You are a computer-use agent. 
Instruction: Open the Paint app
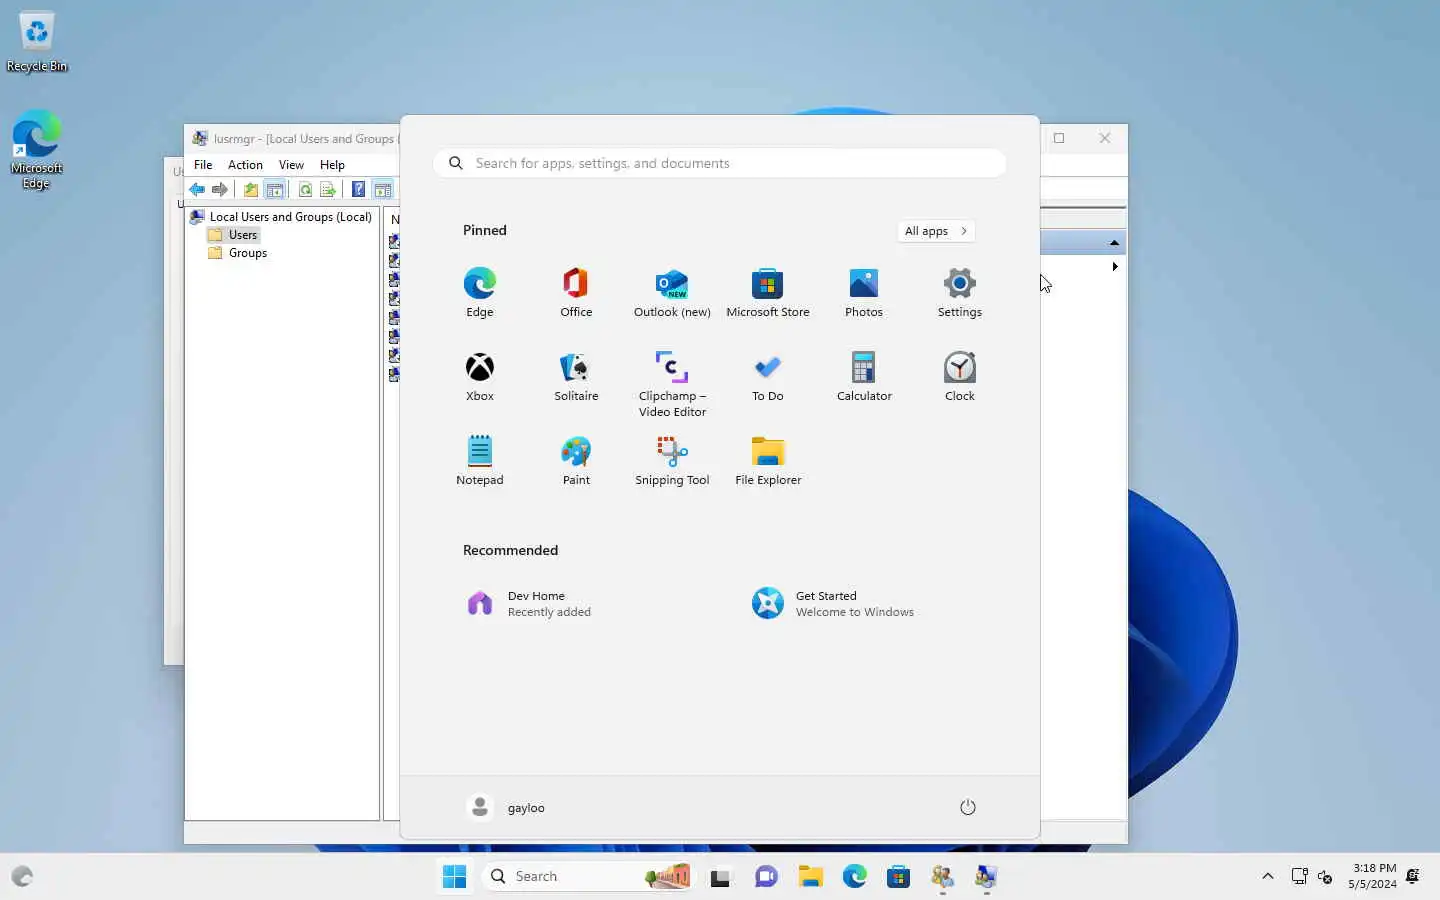(x=576, y=461)
